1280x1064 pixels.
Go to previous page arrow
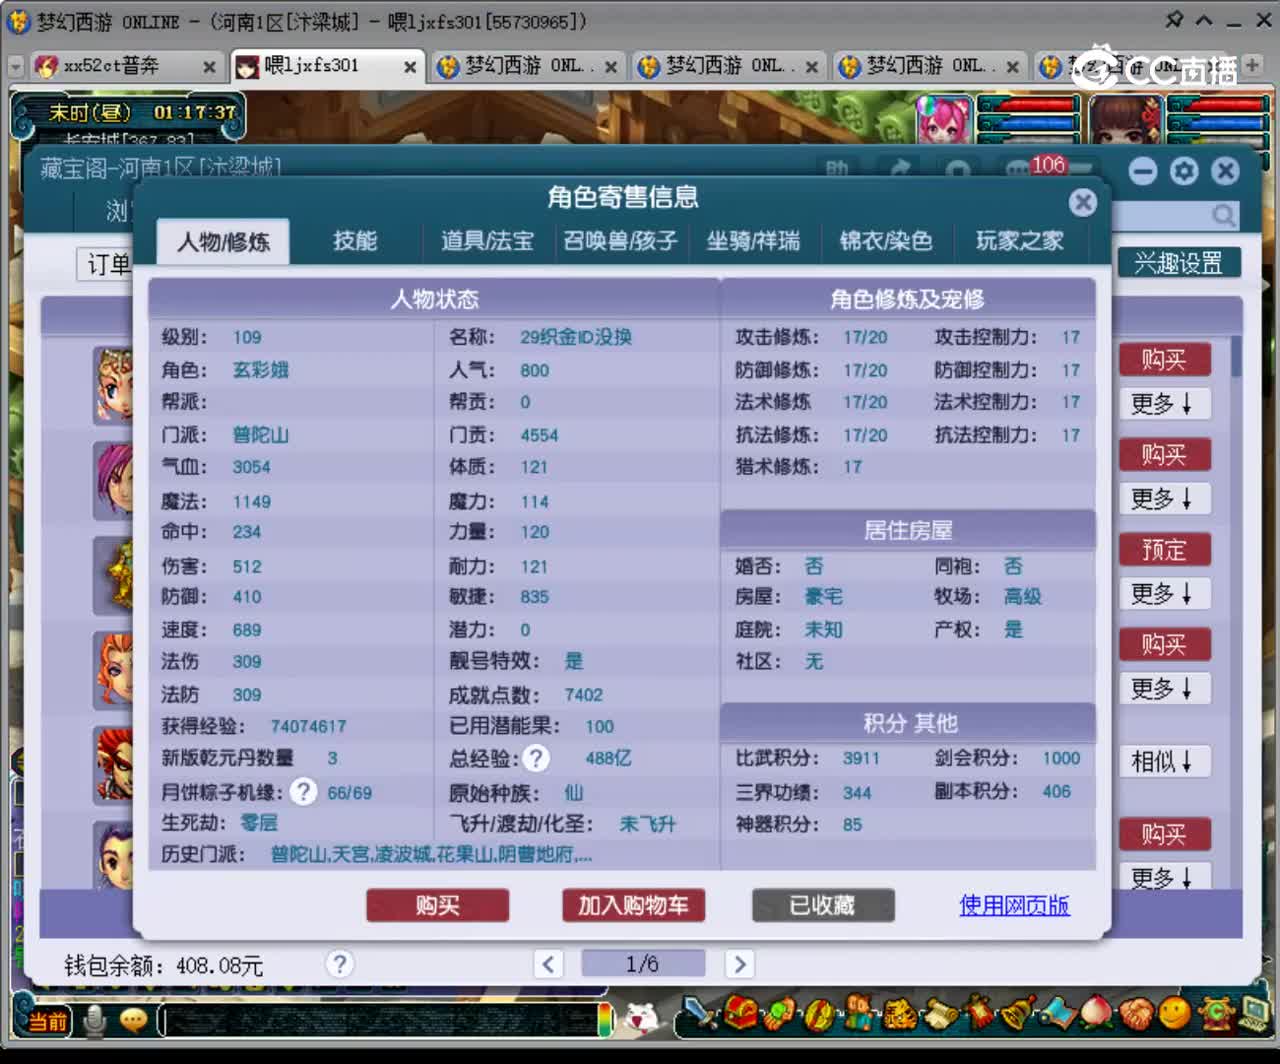tap(548, 964)
